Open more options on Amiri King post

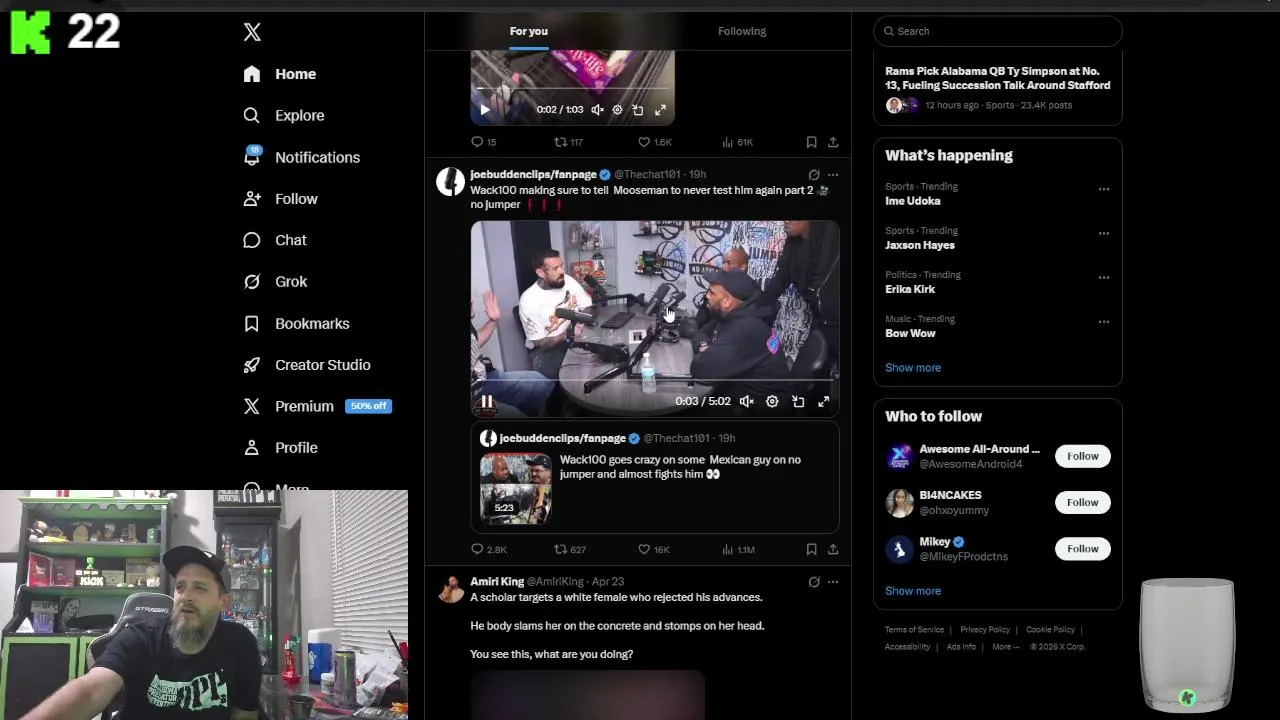coord(833,581)
